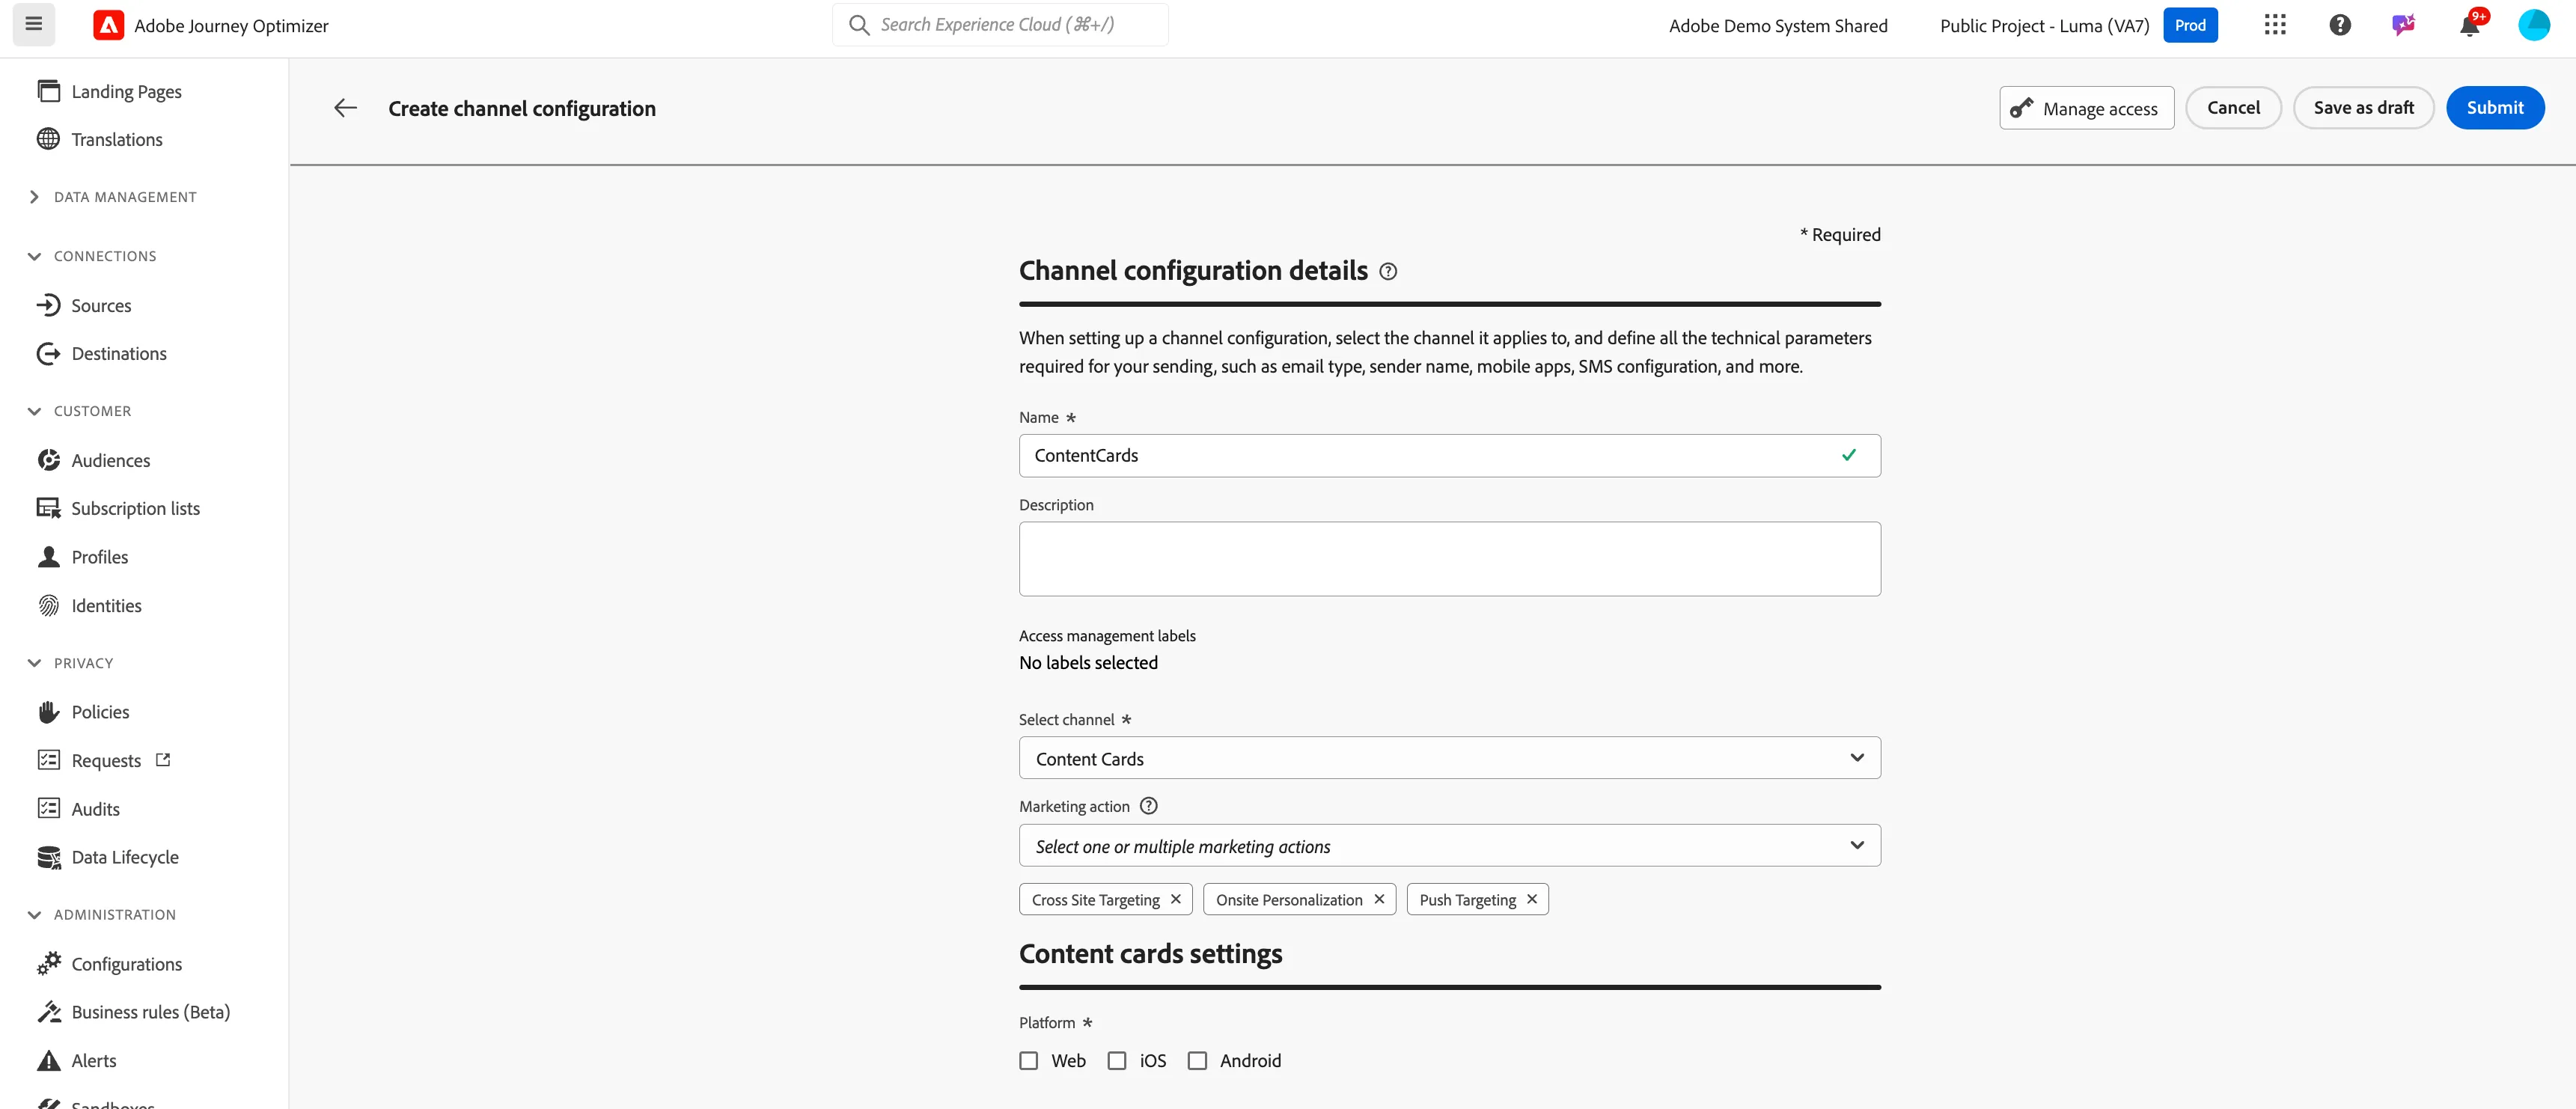The width and height of the screenshot is (2576, 1109).
Task: Click the Manage access button
Action: coord(2086,108)
